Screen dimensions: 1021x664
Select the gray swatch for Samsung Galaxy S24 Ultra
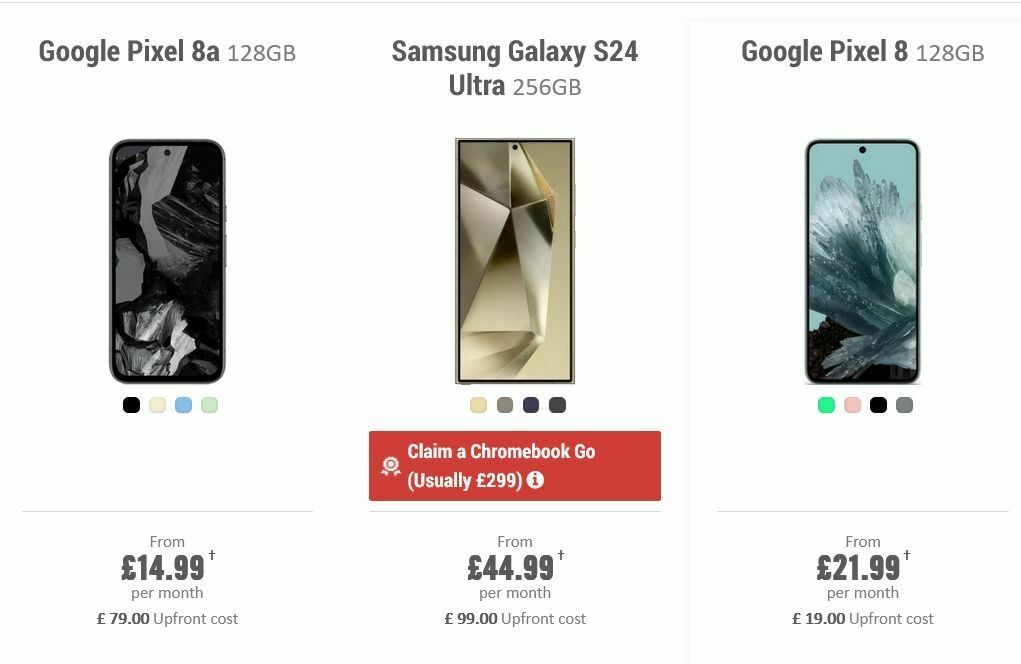click(x=503, y=405)
